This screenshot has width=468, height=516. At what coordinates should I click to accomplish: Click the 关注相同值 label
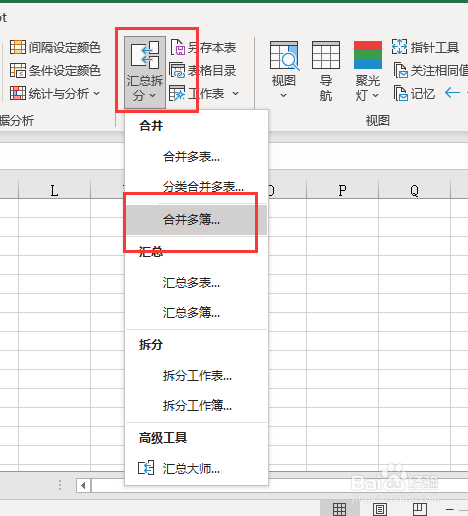pos(439,71)
